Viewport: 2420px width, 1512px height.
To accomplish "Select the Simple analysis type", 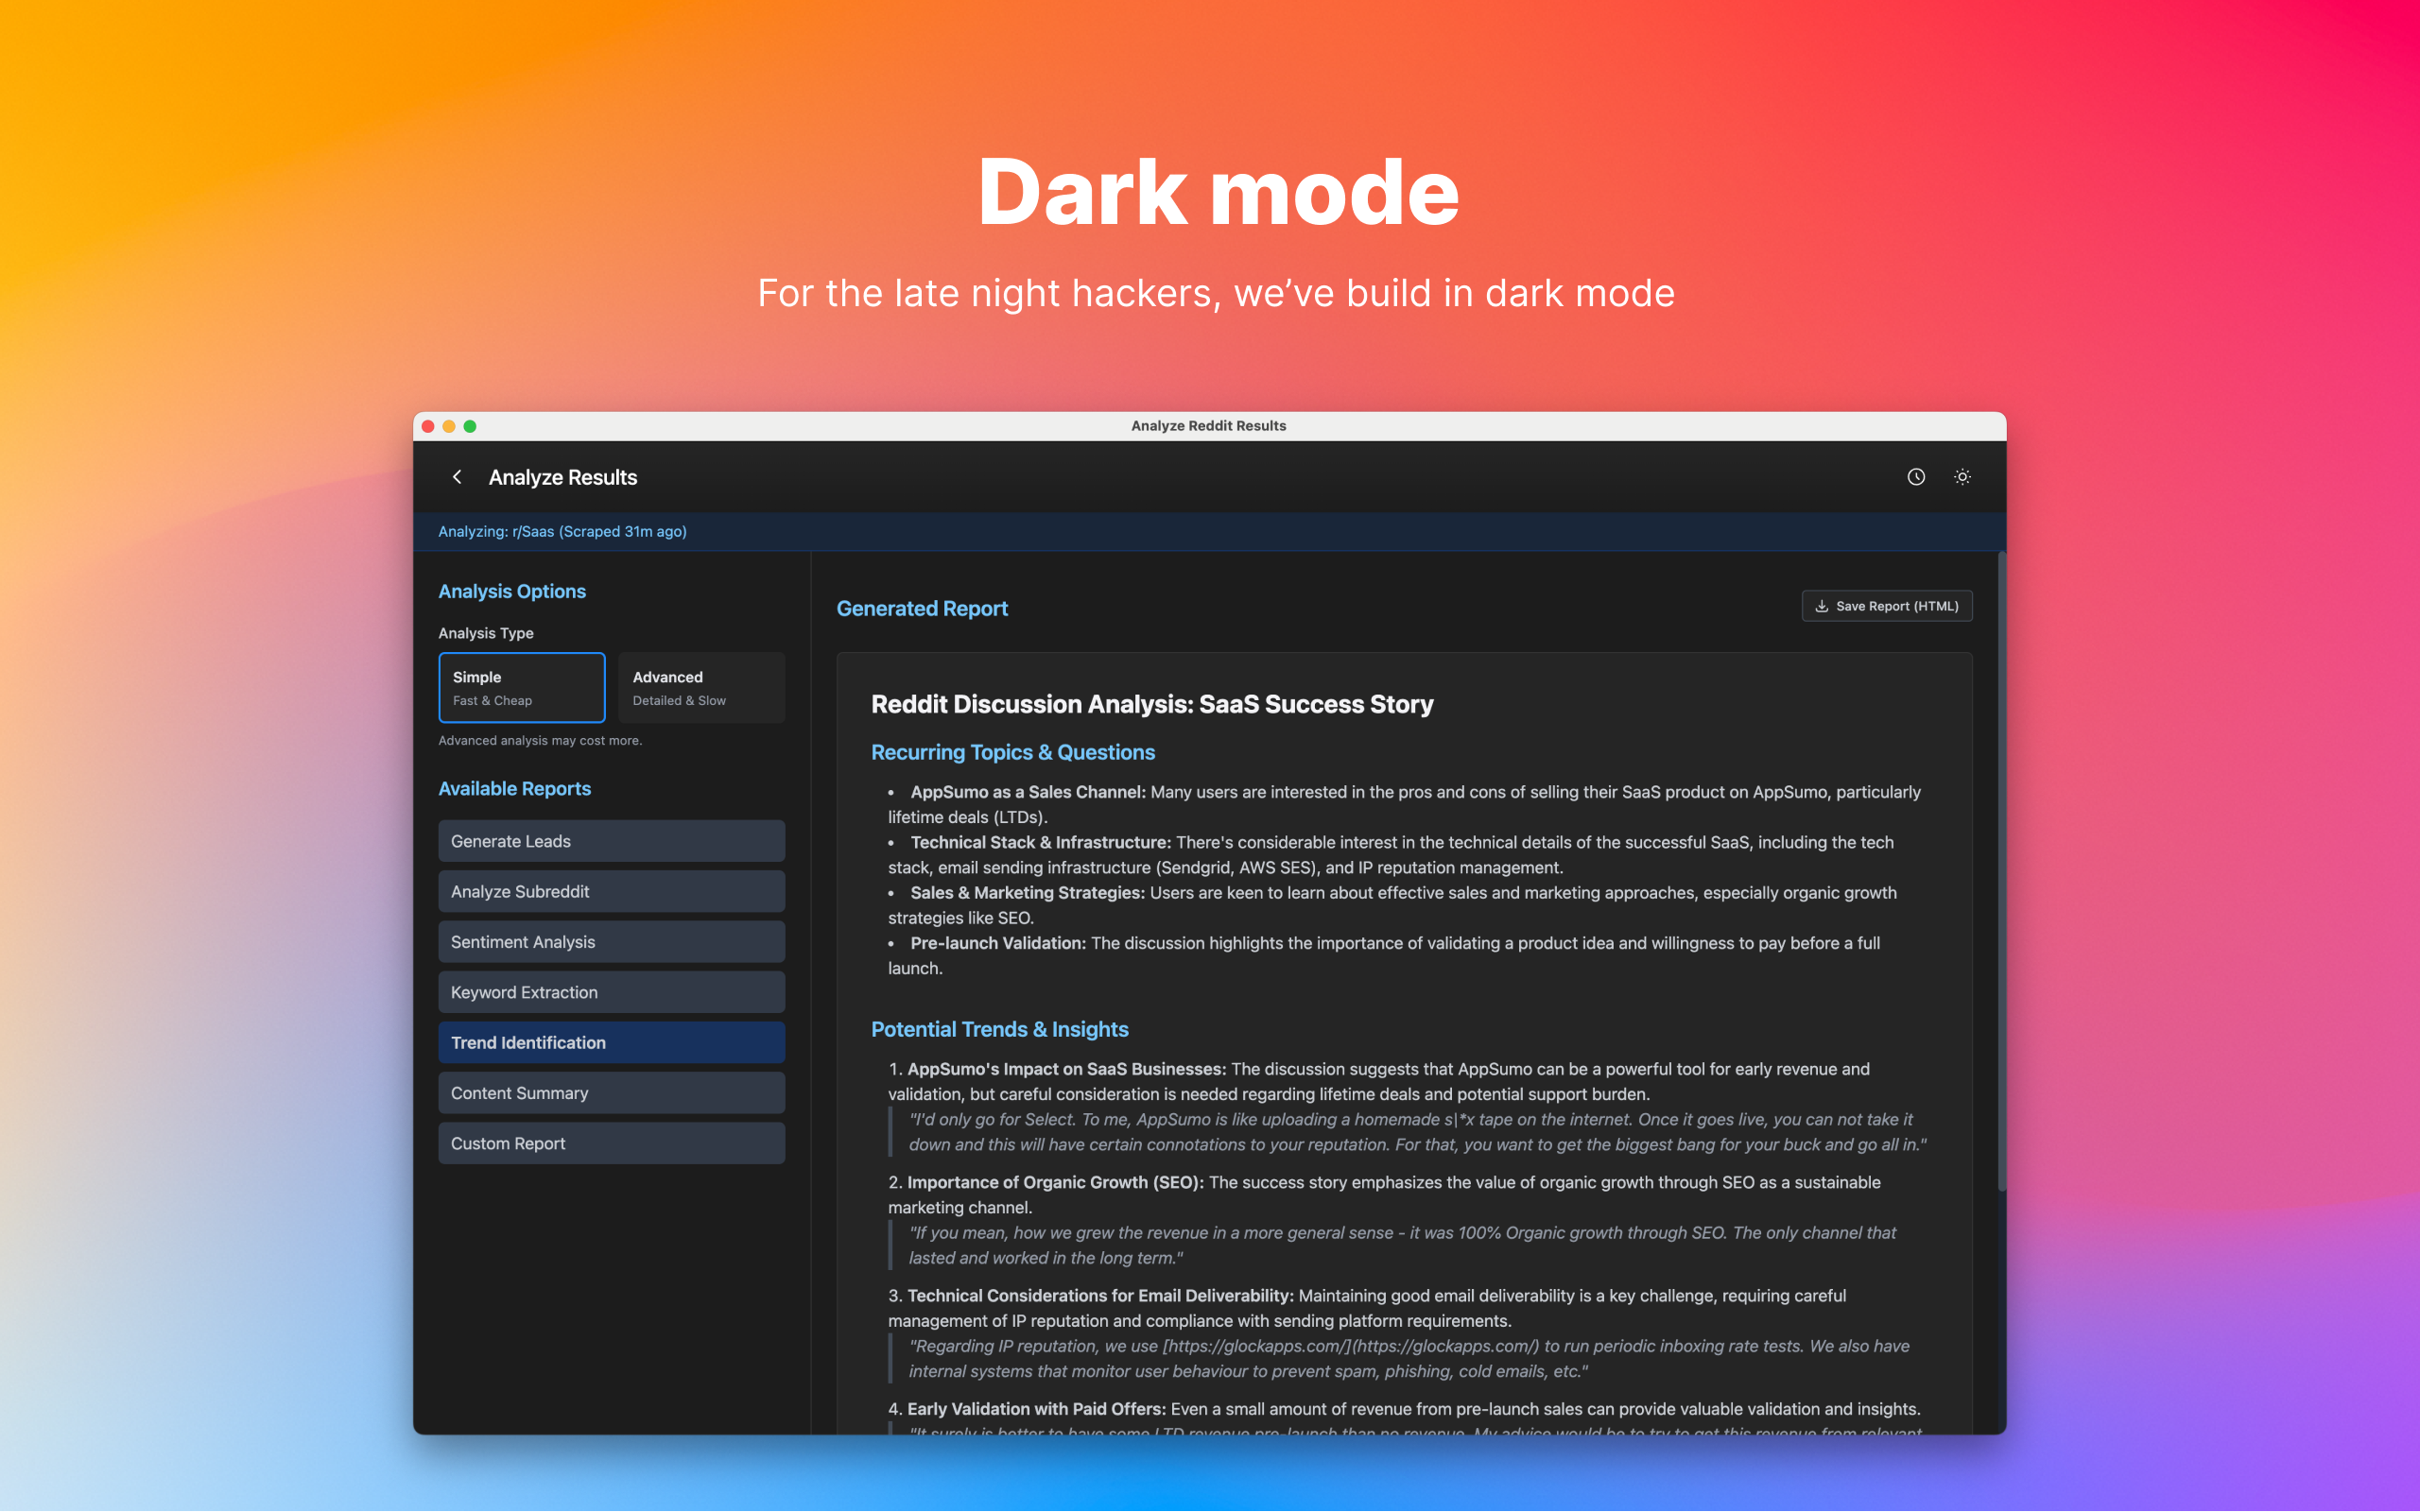I will pos(521,687).
